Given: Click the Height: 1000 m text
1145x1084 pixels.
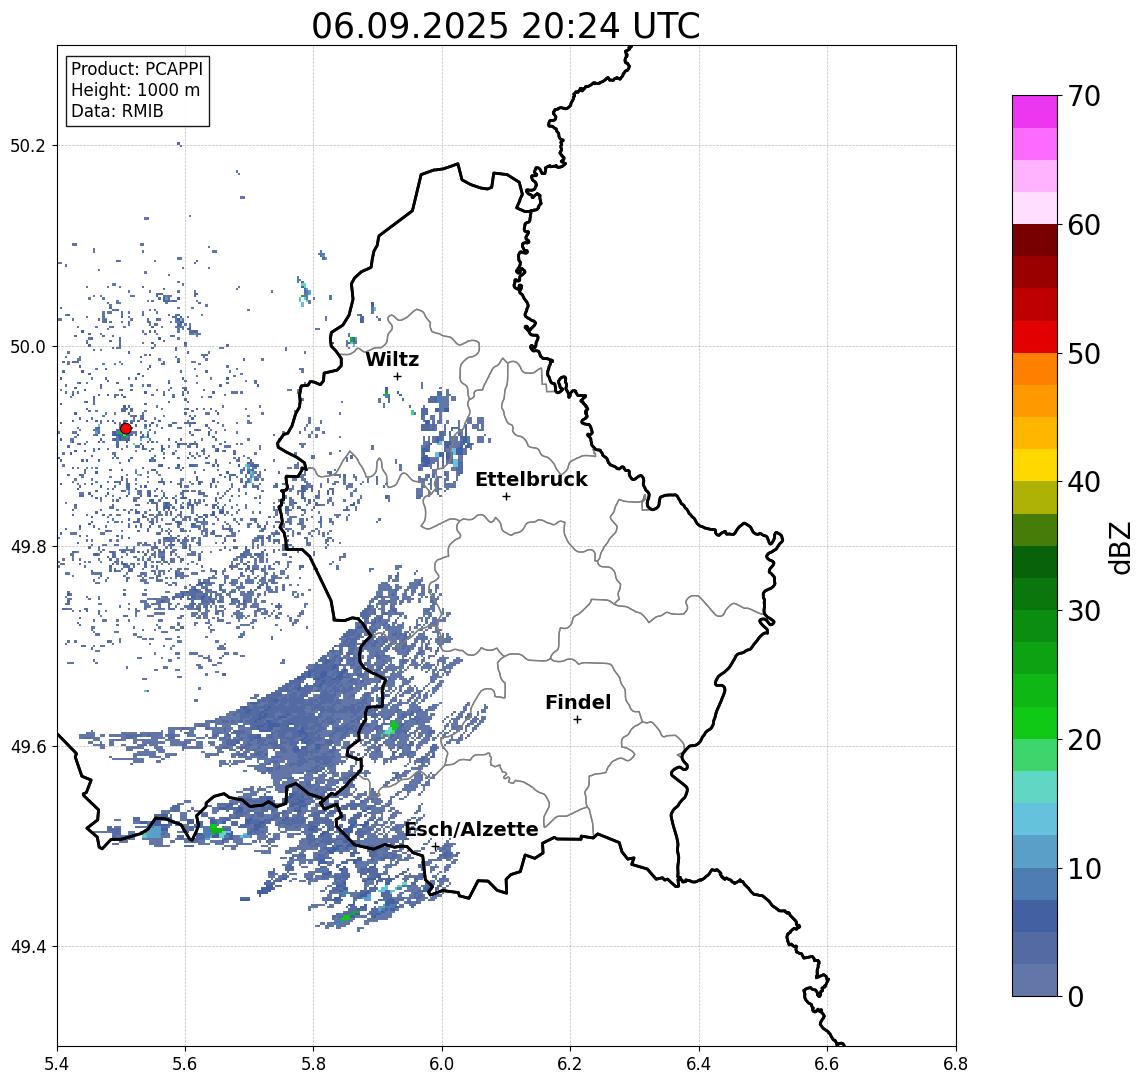Looking at the screenshot, I should tap(135, 90).
